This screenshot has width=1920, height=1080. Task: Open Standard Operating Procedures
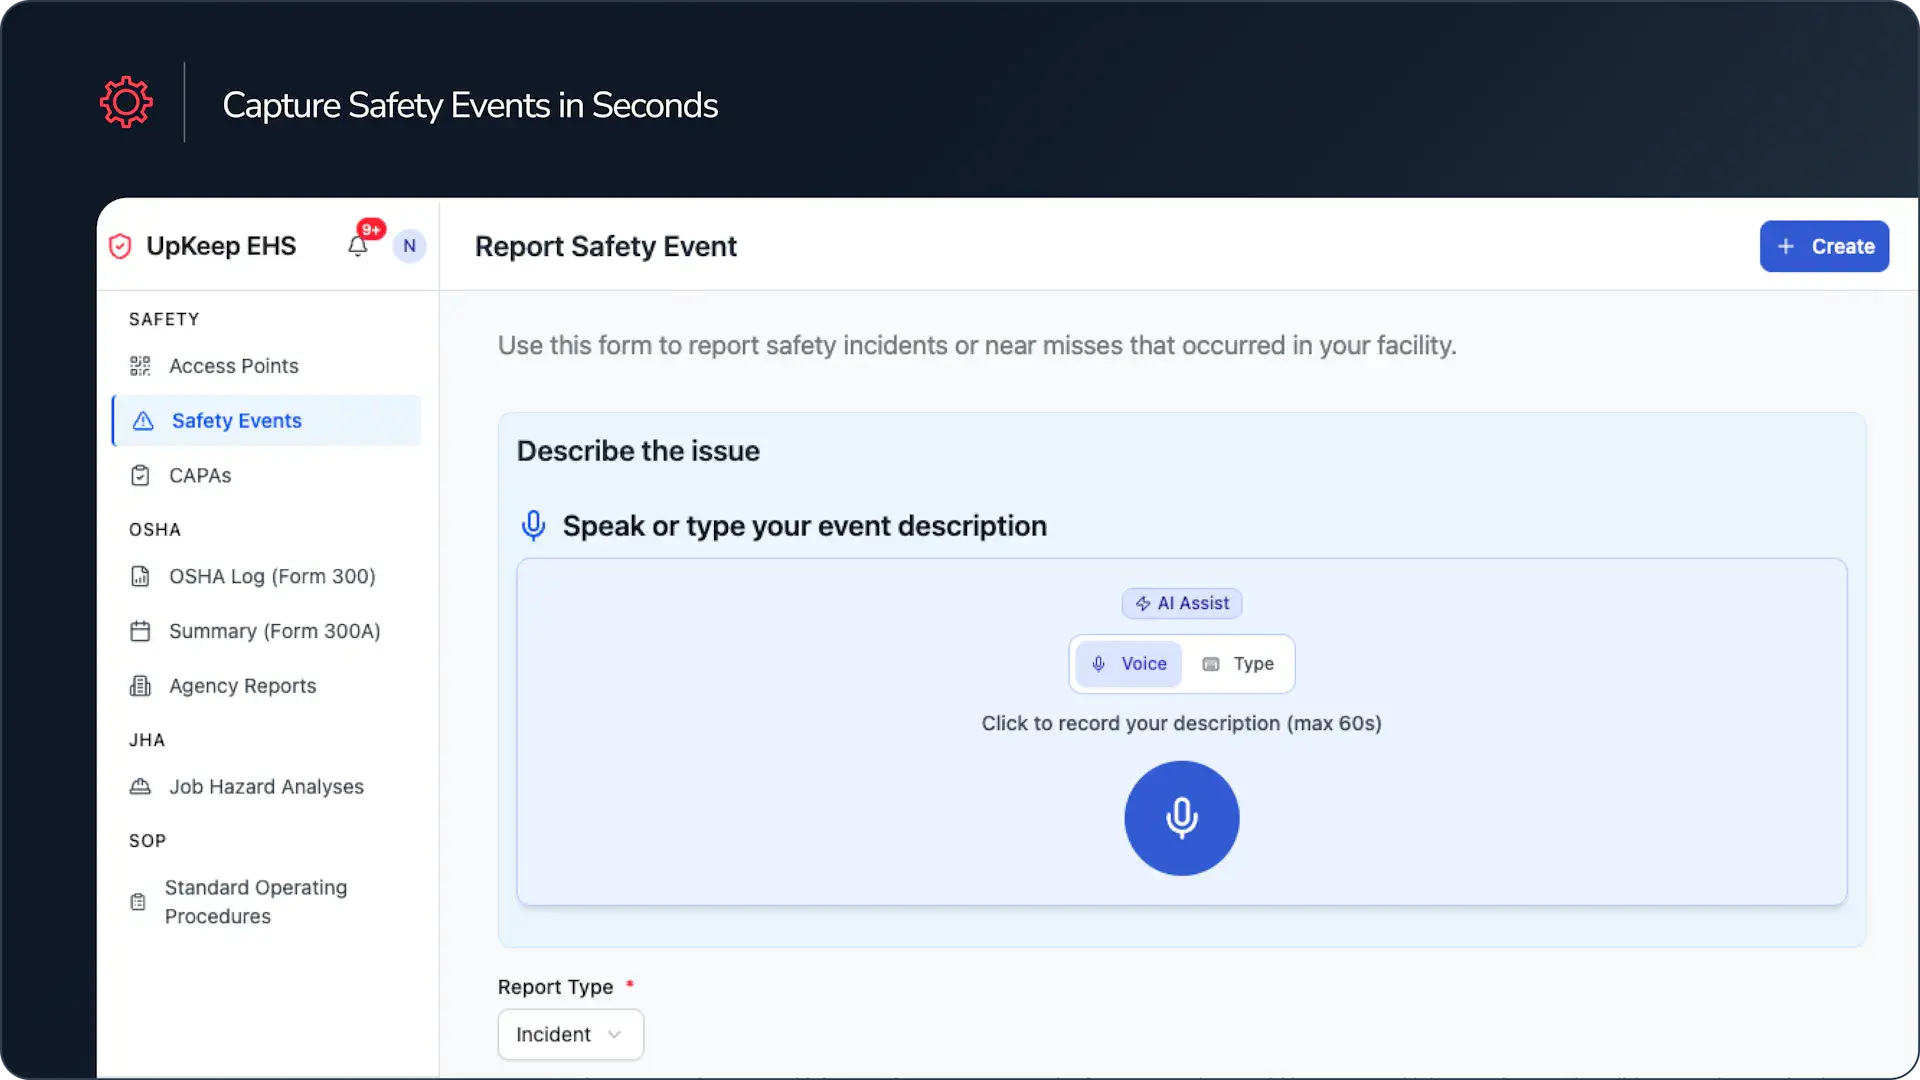pos(256,901)
